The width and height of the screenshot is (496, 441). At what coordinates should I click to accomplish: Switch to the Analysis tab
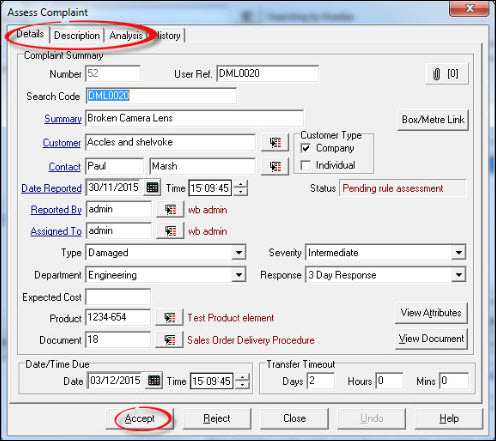coord(126,35)
